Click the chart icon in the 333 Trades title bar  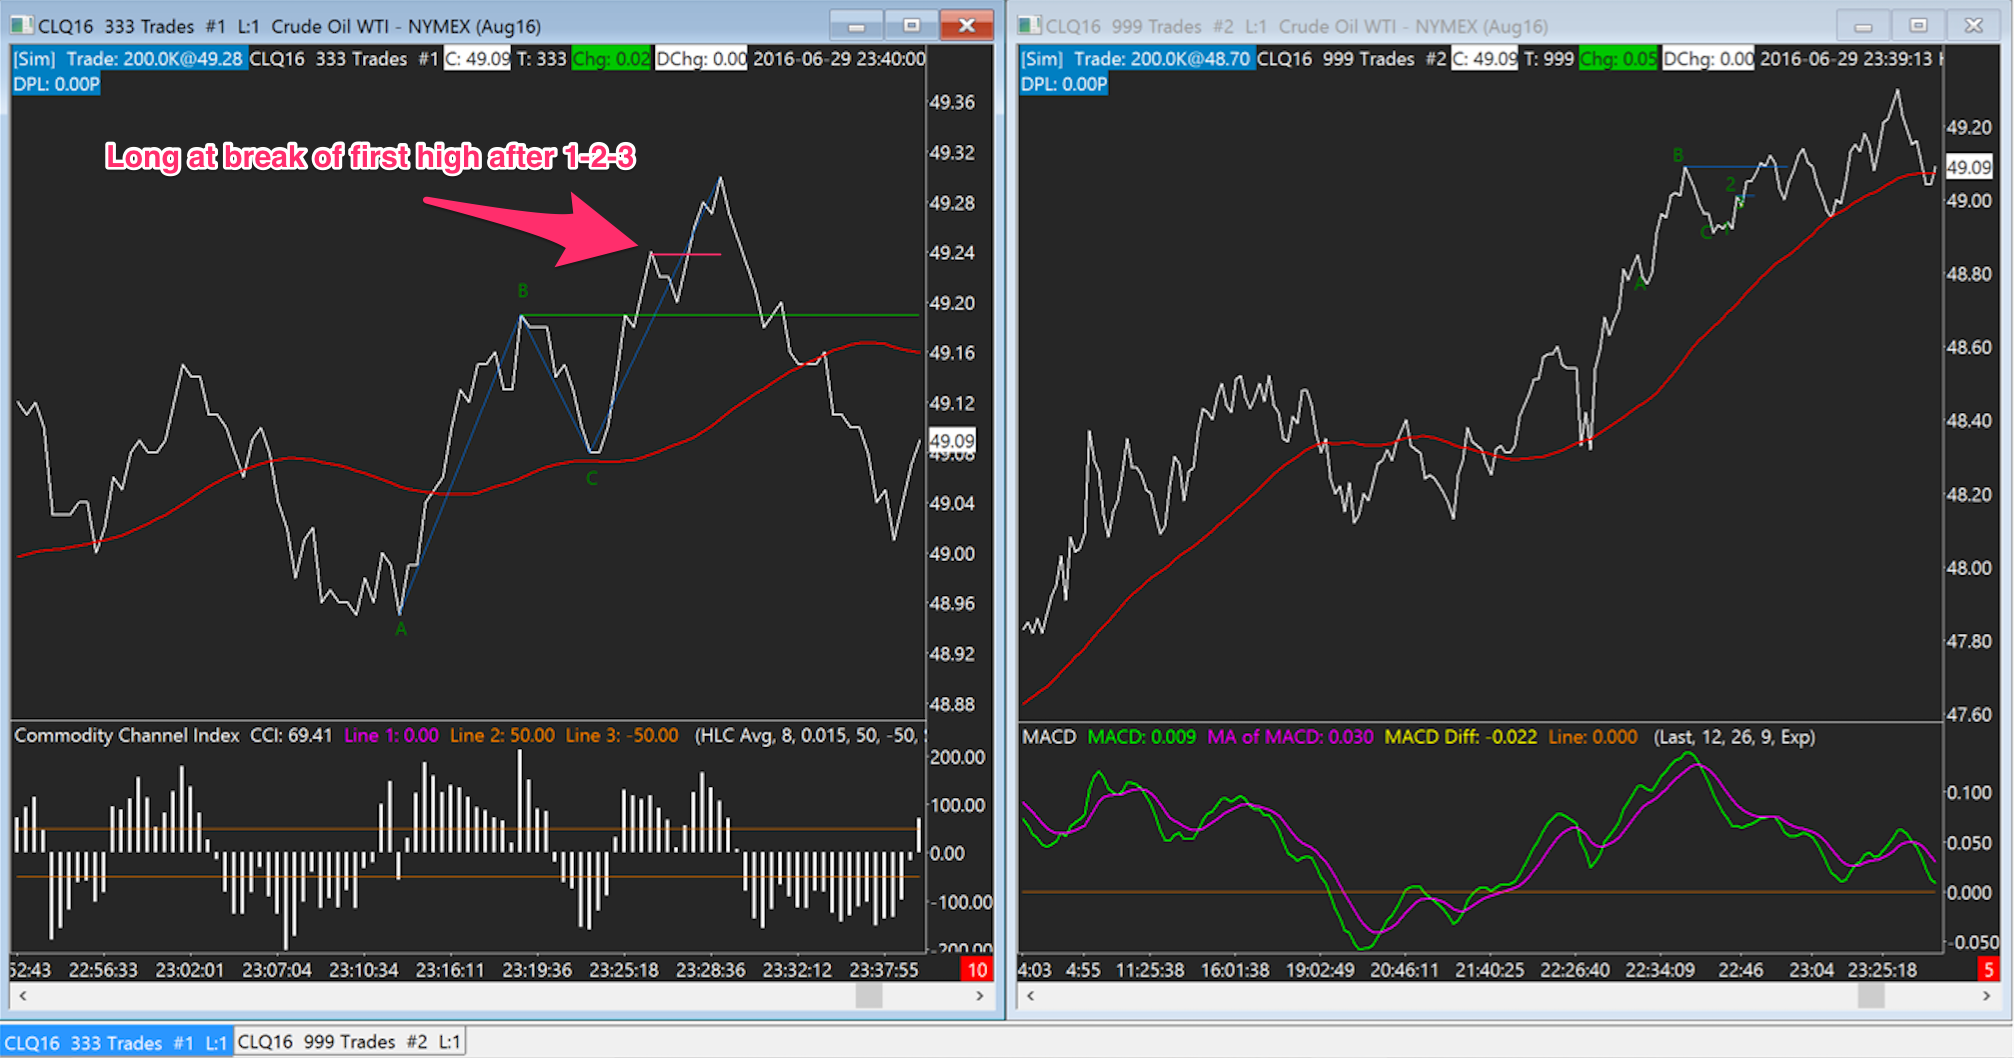pyautogui.click(x=22, y=26)
